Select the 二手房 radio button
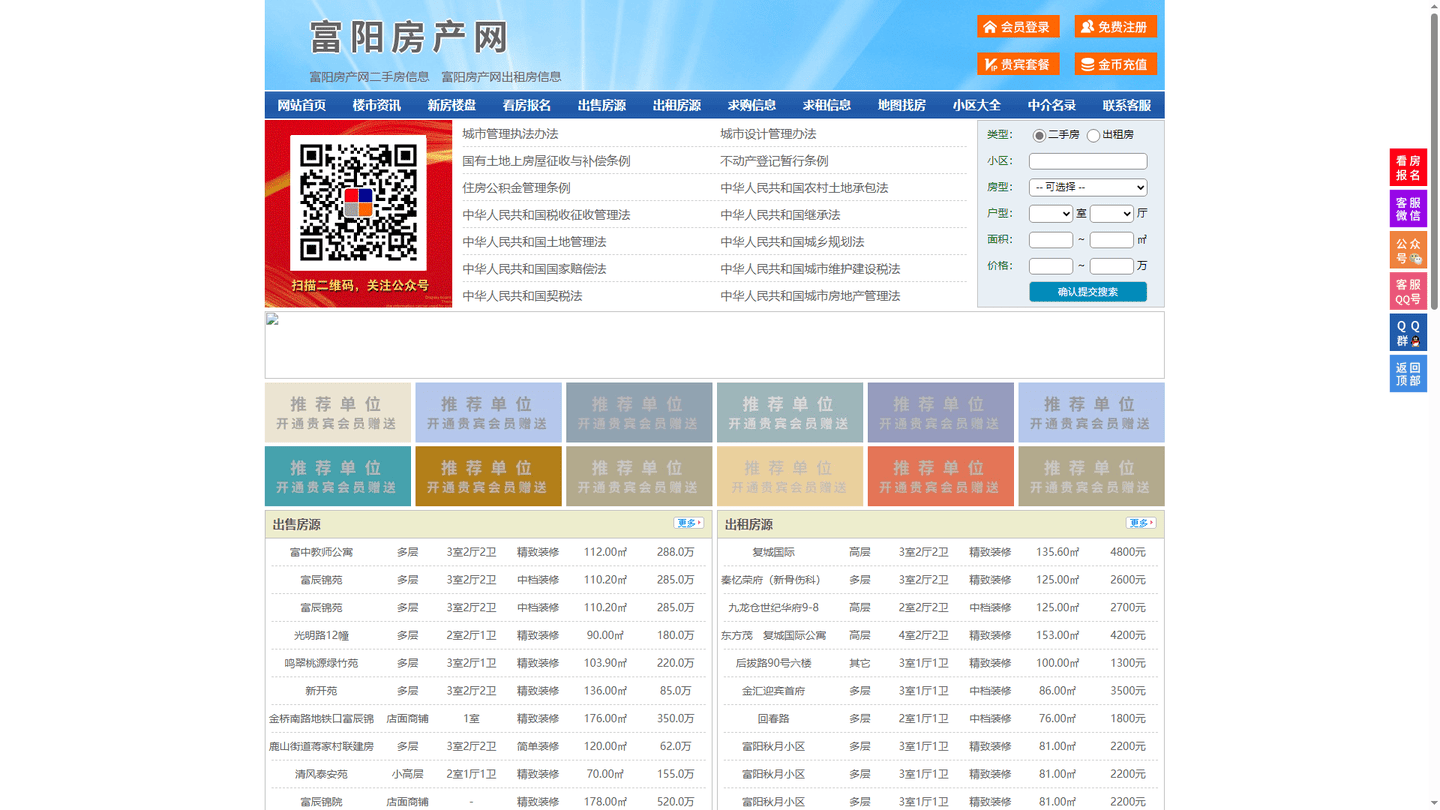 pos(1039,135)
